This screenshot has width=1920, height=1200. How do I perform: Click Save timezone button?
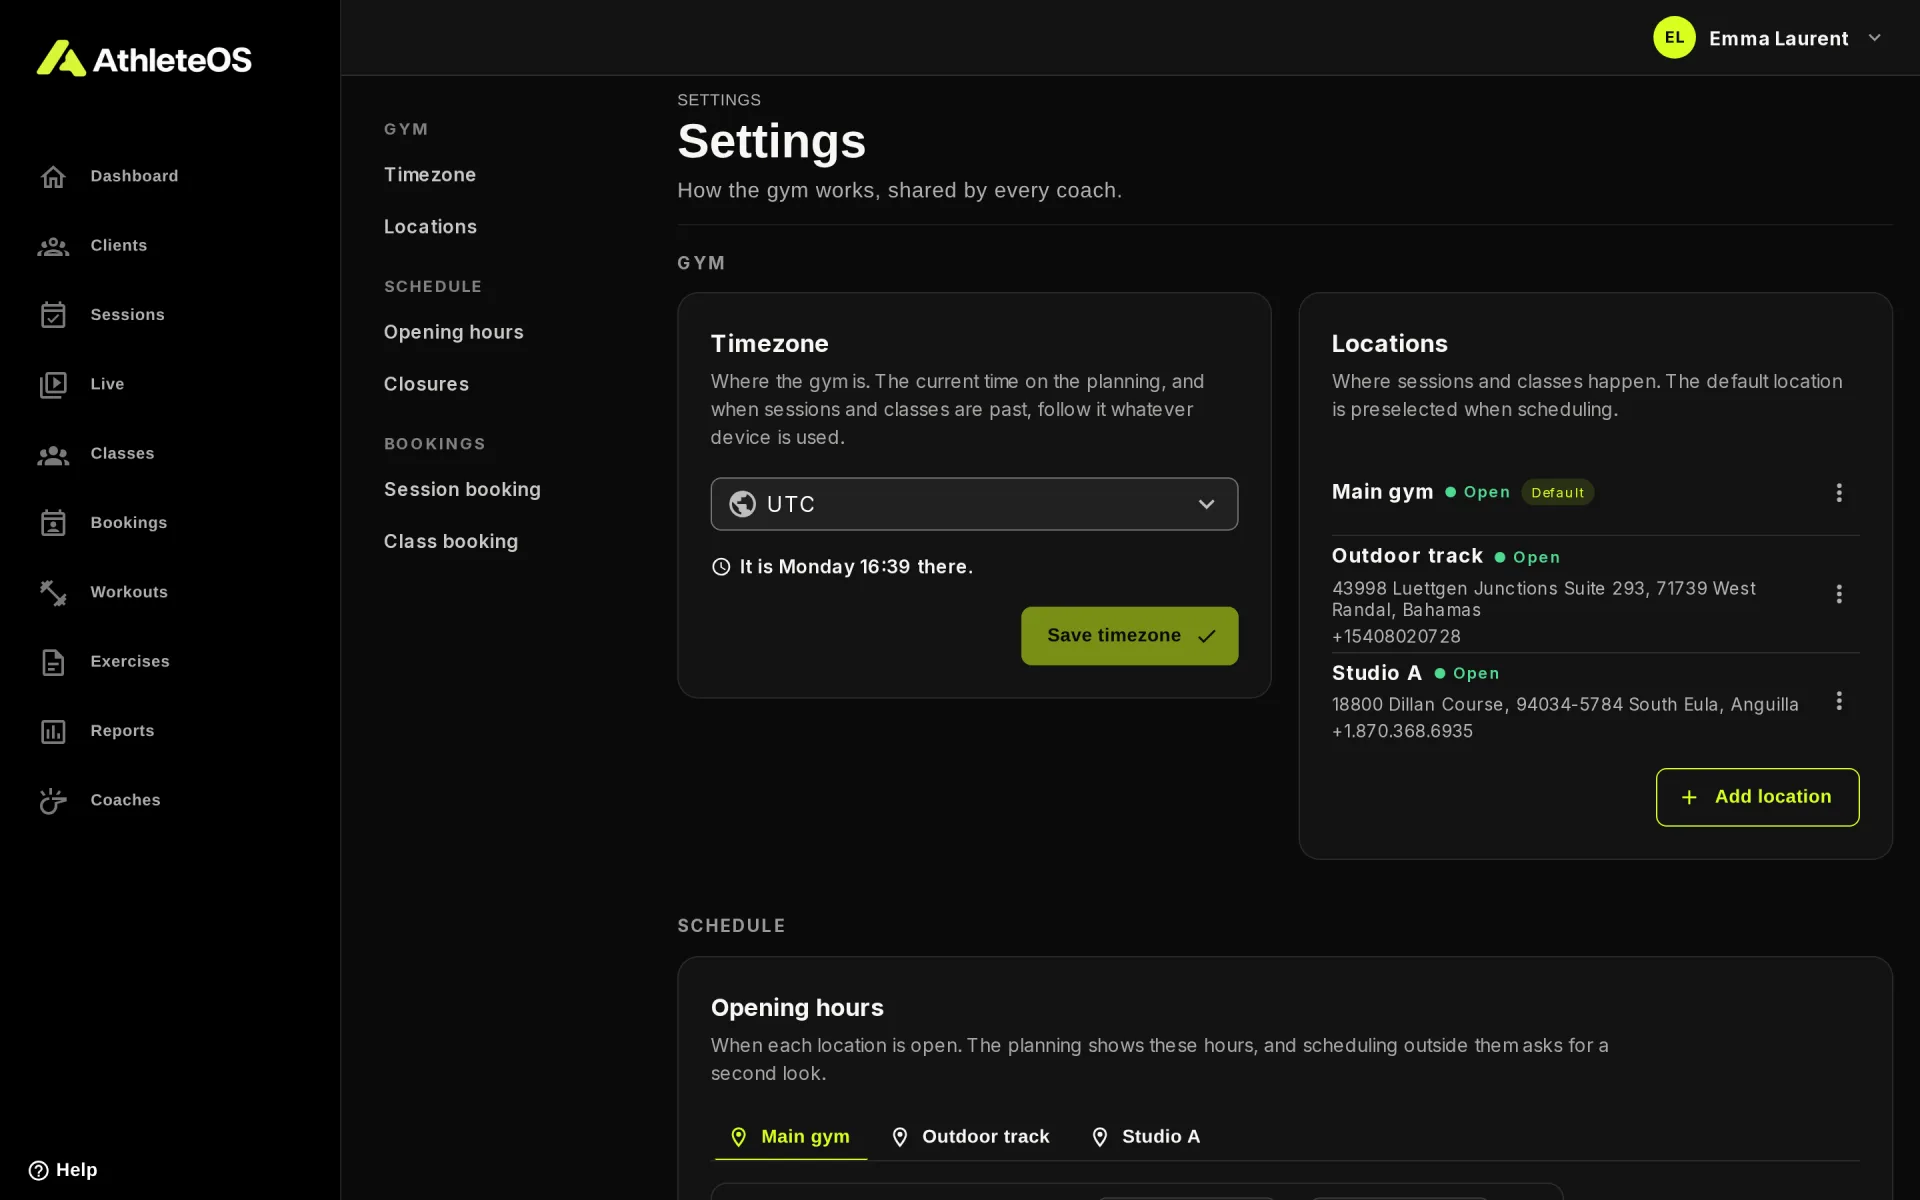click(1129, 636)
